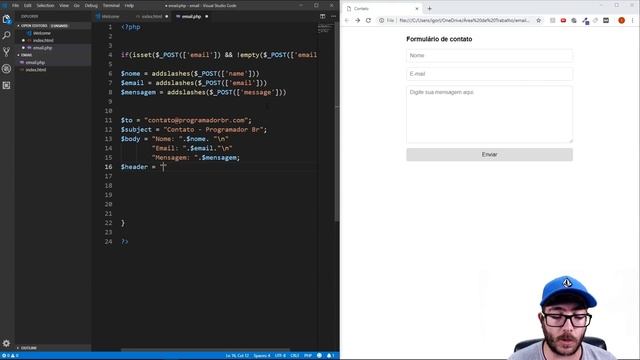Close the Contato browser tab
The width and height of the screenshot is (640, 360).
[417, 9]
